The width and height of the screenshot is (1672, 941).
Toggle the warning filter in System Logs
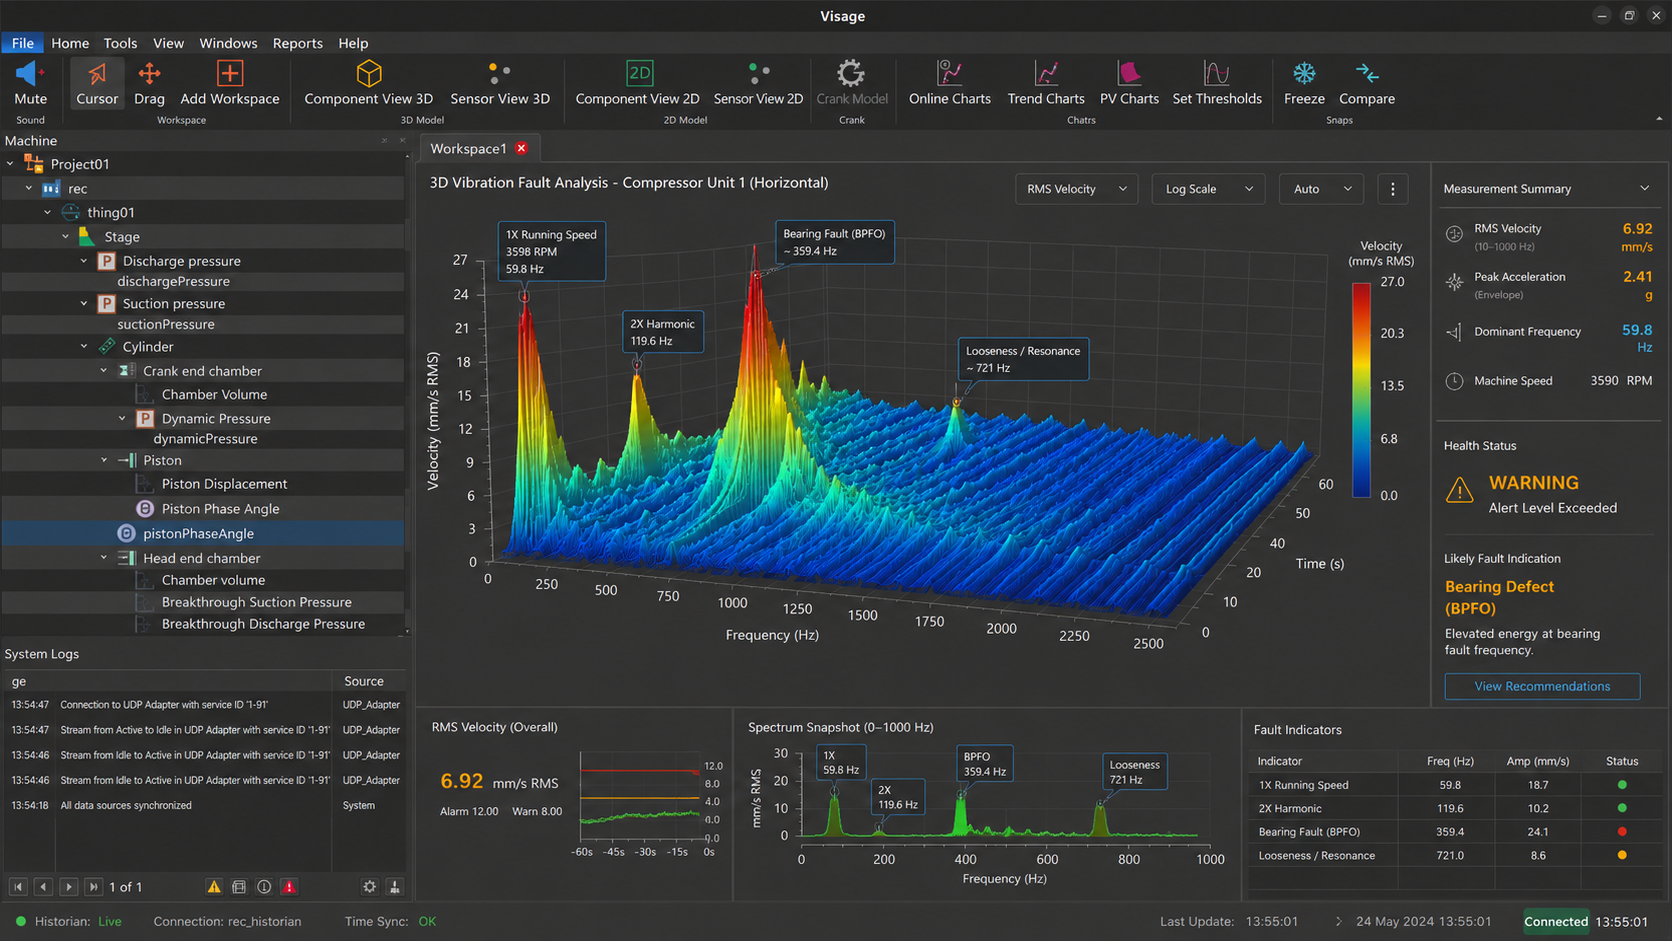214,887
